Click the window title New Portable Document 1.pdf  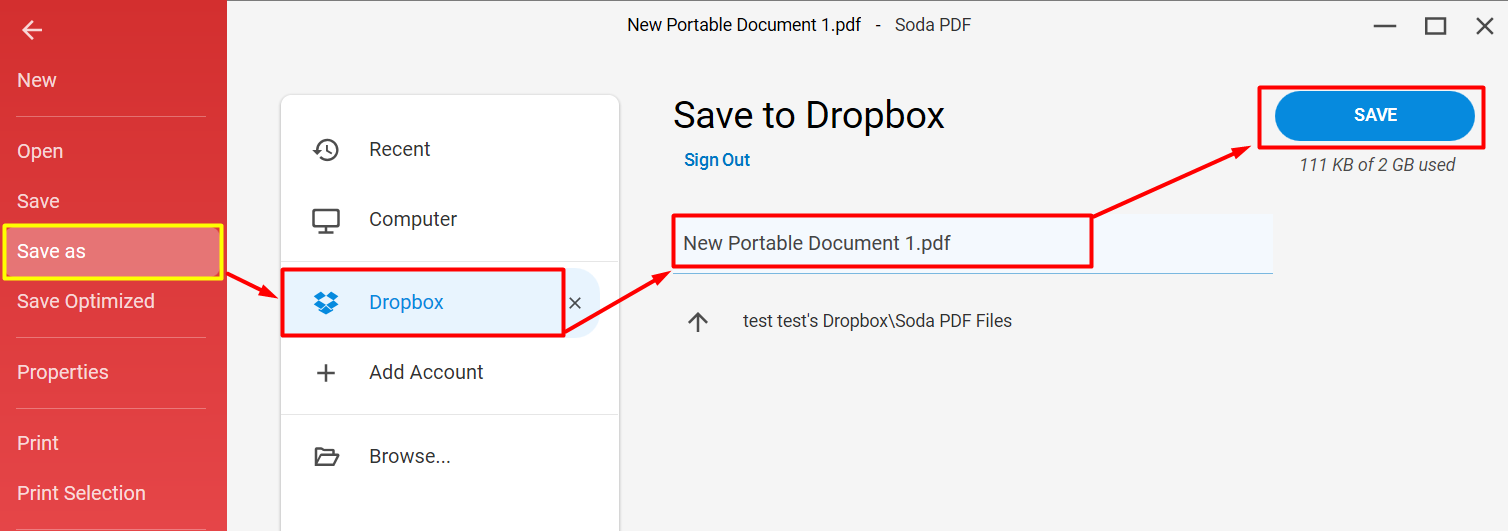pyautogui.click(x=744, y=25)
